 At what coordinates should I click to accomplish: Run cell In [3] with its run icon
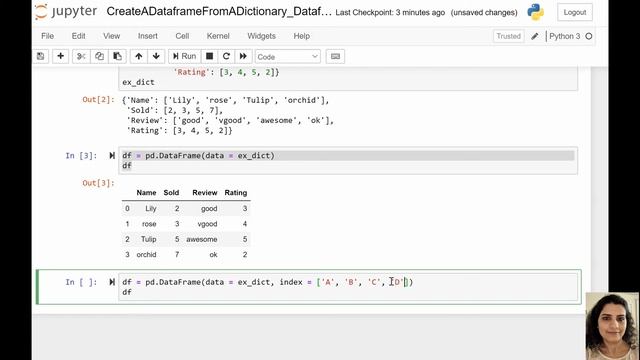(112, 156)
